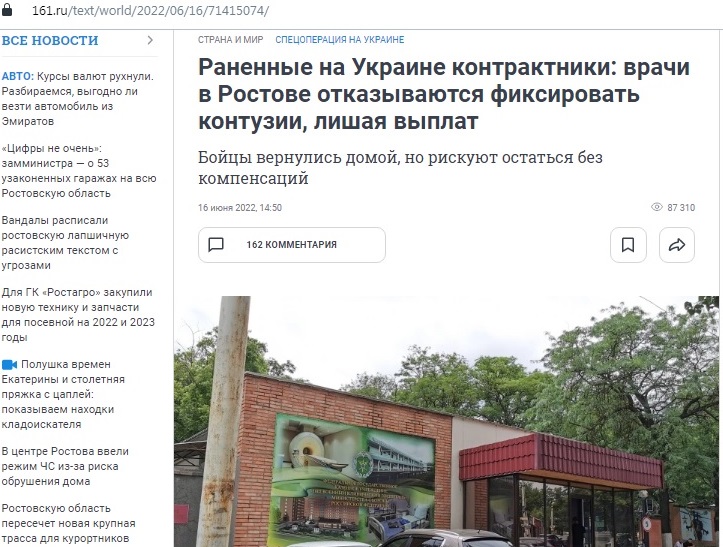The image size is (723, 547).
Task: Click the eye views counter icon
Action: click(657, 207)
